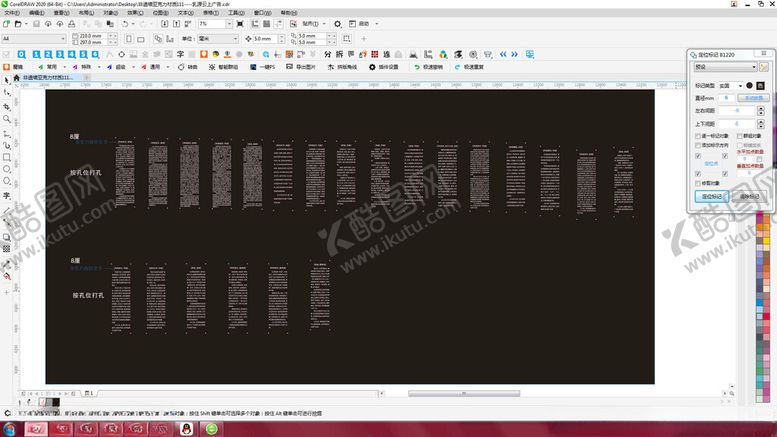Viewport: 777px width, 437px height.
Task: Click the black circle mark shape icon in the panel
Action: tap(749, 86)
